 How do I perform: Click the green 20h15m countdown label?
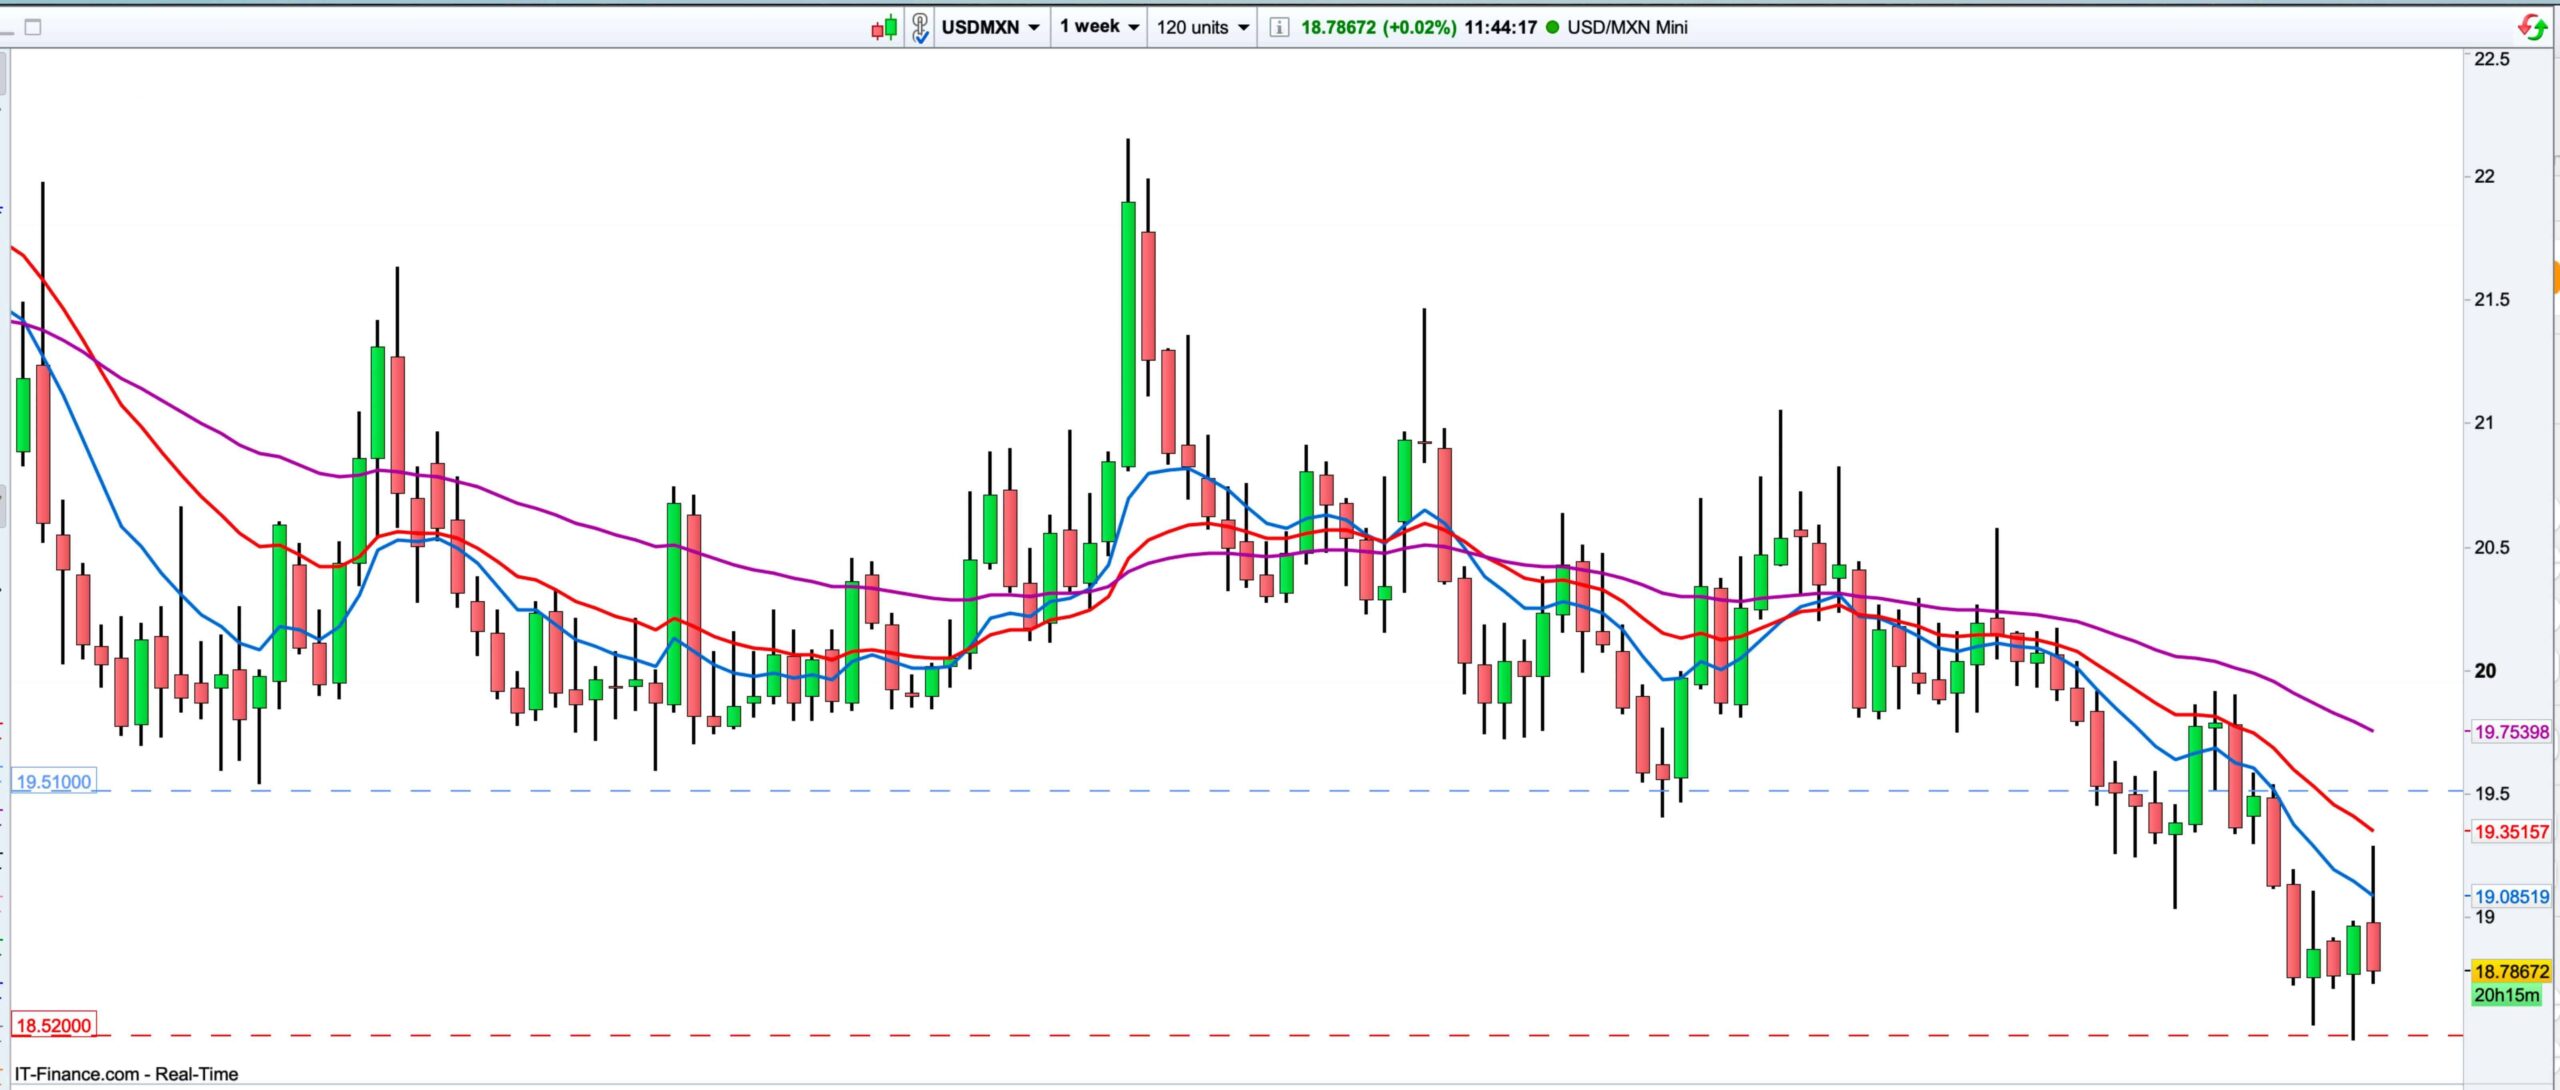2506,995
